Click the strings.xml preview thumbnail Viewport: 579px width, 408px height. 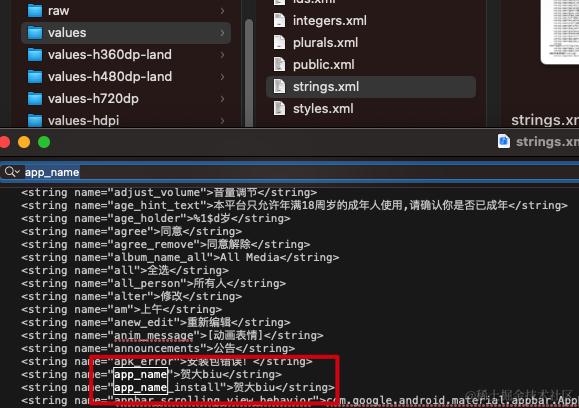coord(560,31)
